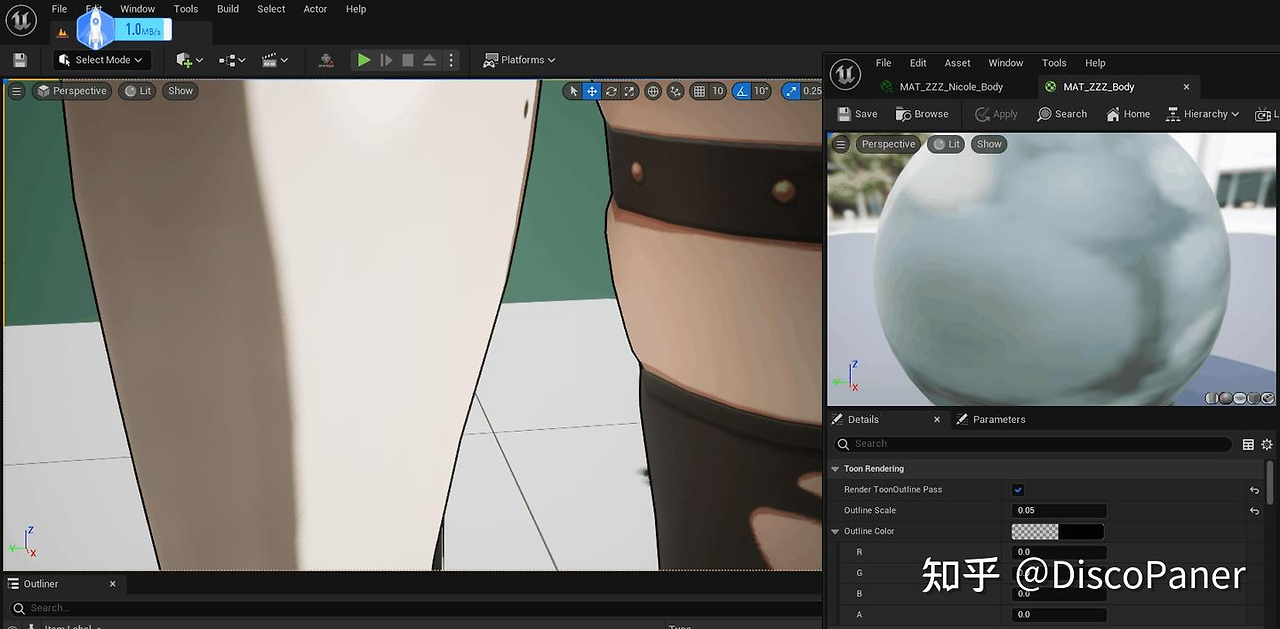The height and width of the screenshot is (629, 1280).
Task: Open Lit view mode menu in the main viewport
Action: tap(137, 91)
